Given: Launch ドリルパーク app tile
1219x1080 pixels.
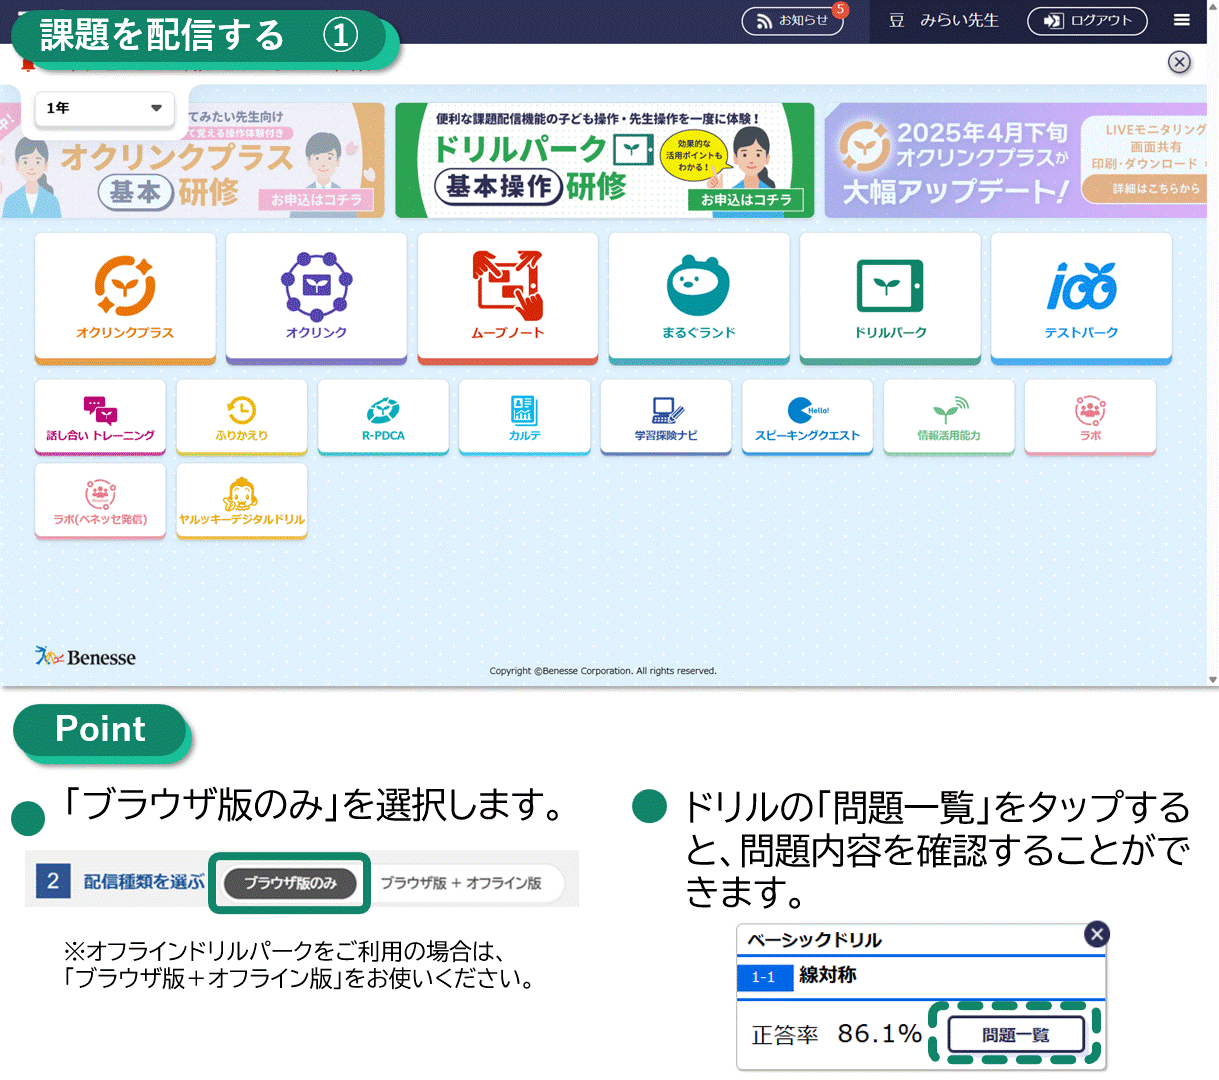Looking at the screenshot, I should (x=890, y=297).
